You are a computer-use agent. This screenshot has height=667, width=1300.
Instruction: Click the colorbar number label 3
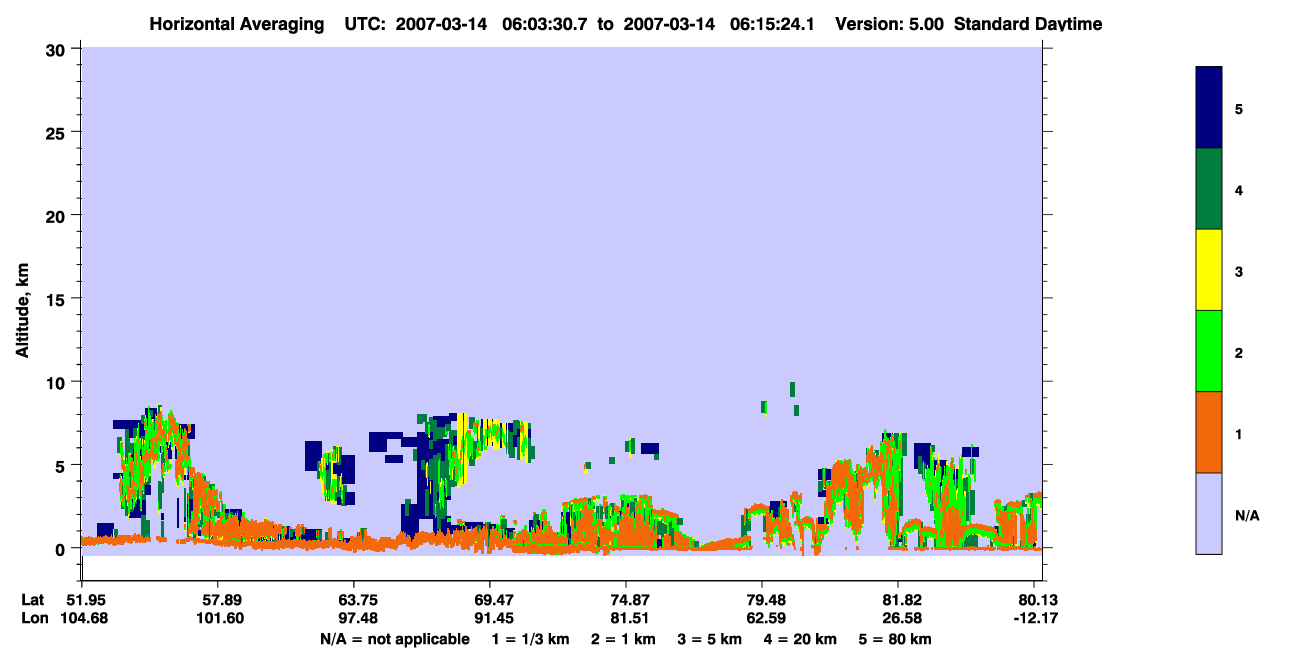coord(1239,271)
